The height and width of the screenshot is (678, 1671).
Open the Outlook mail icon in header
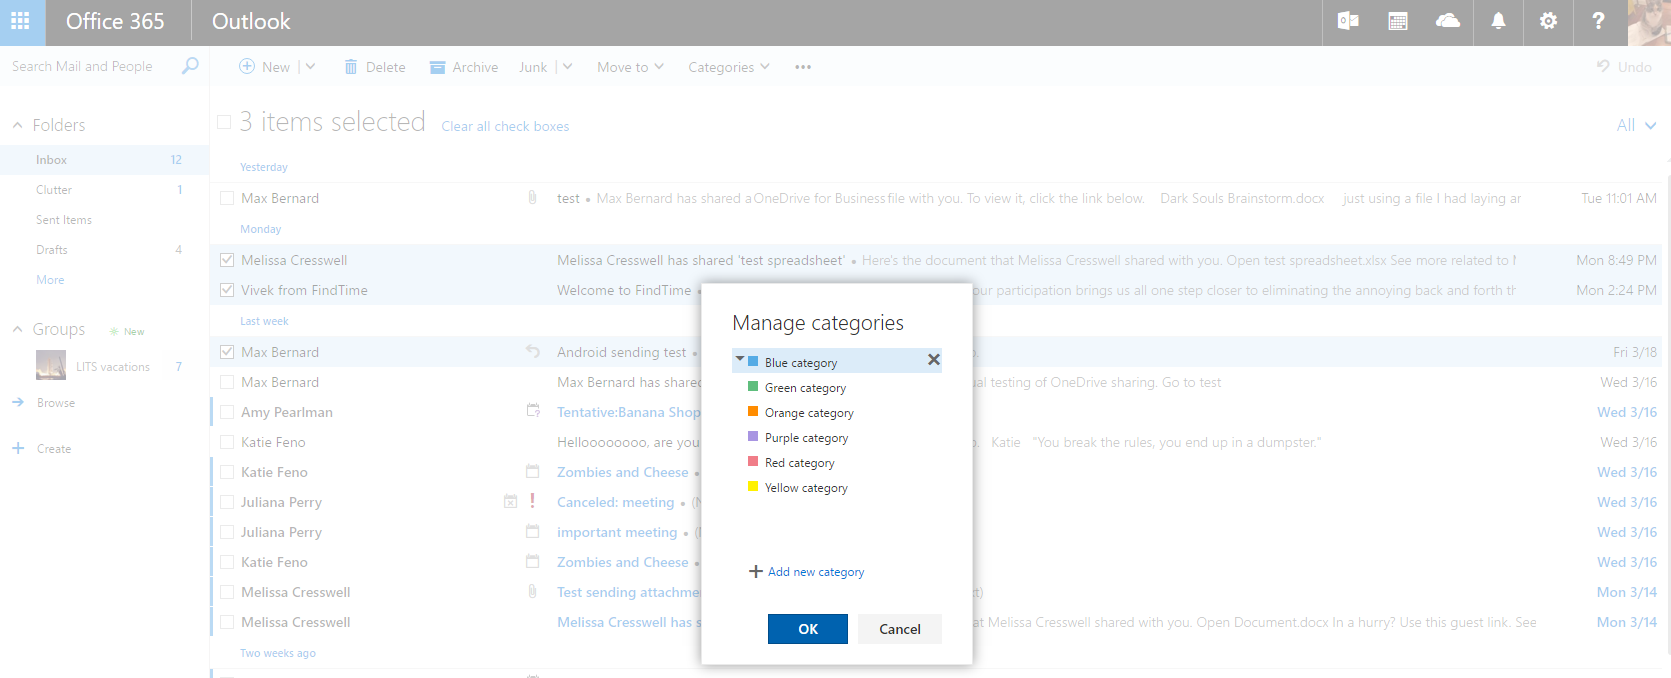[x=1348, y=21]
